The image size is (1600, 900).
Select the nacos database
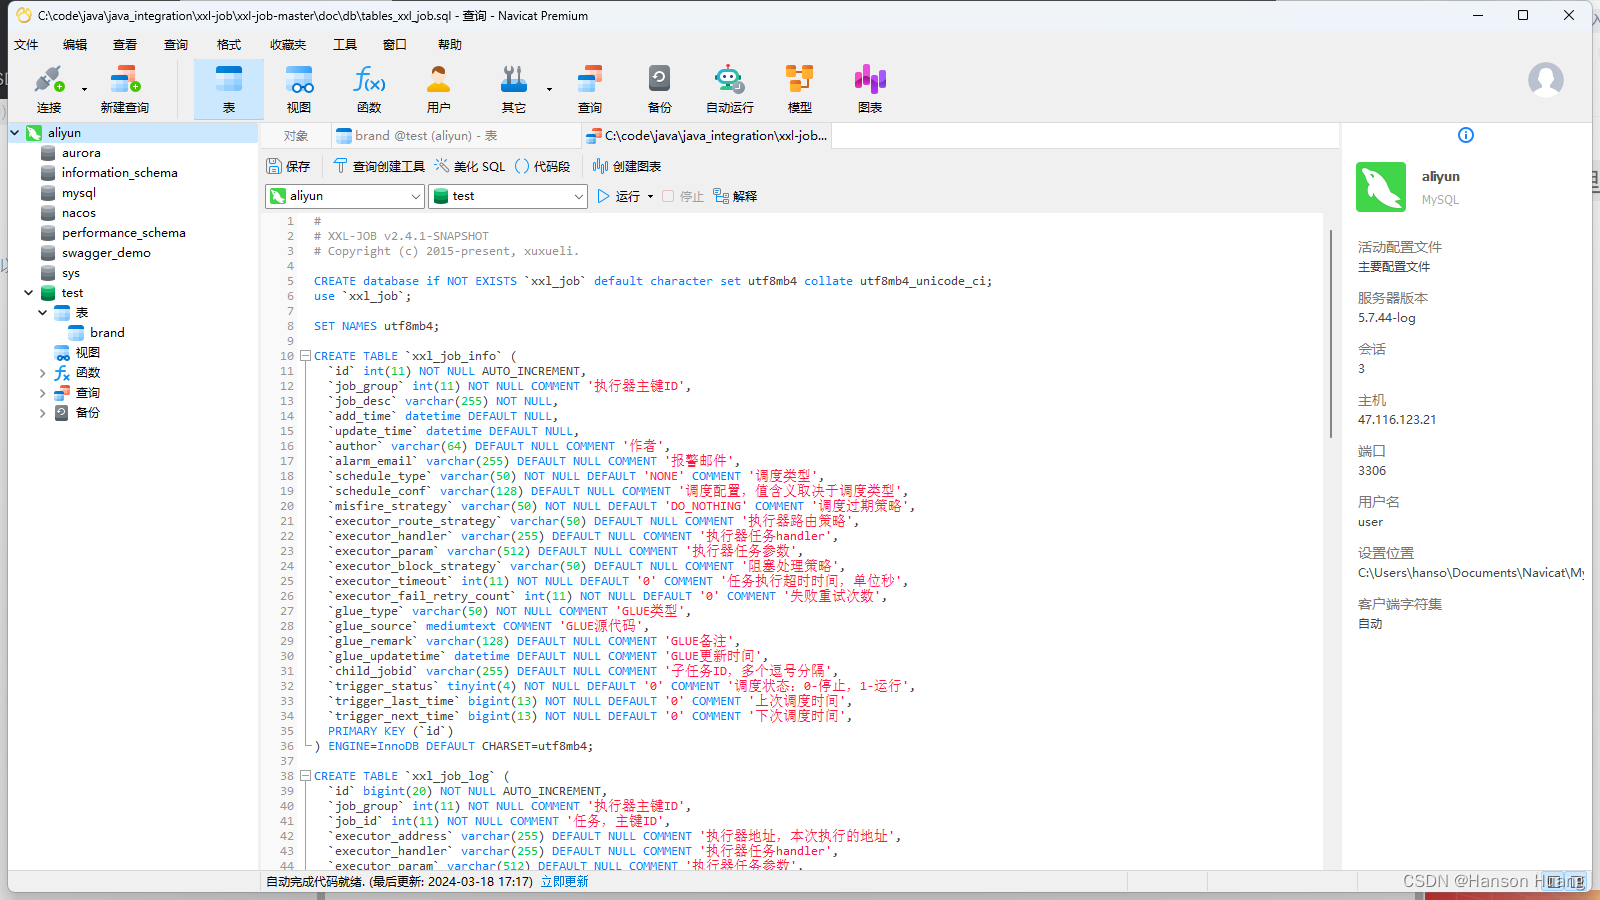click(79, 213)
